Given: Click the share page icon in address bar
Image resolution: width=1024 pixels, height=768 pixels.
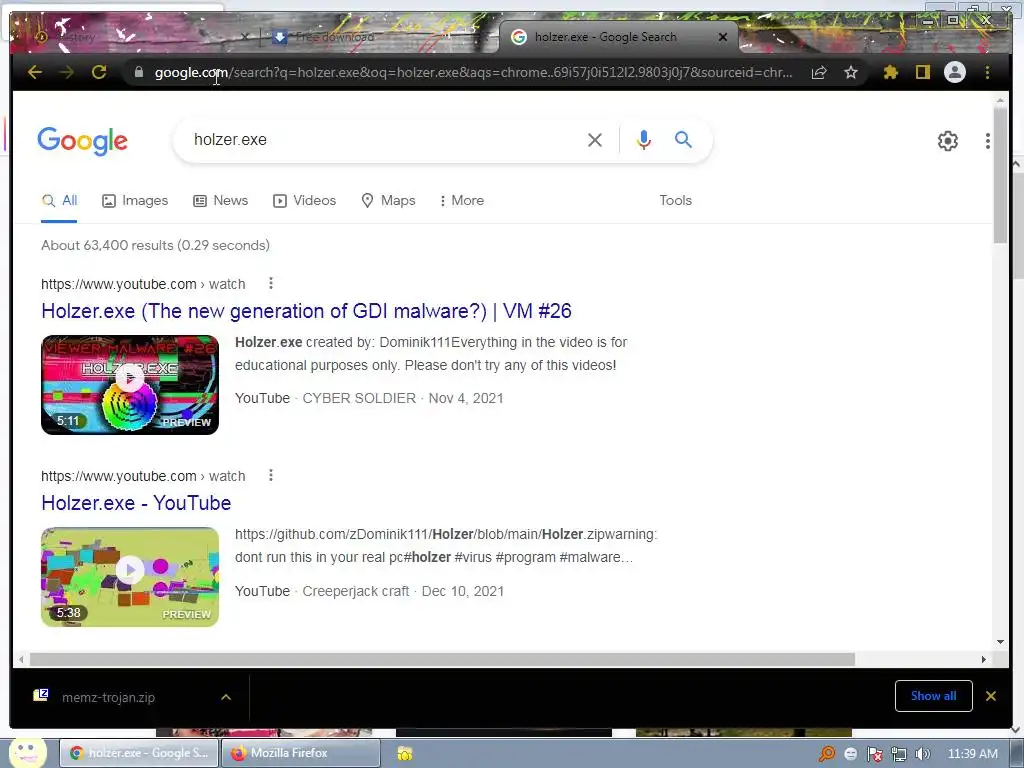Looking at the screenshot, I should pyautogui.click(x=819, y=72).
